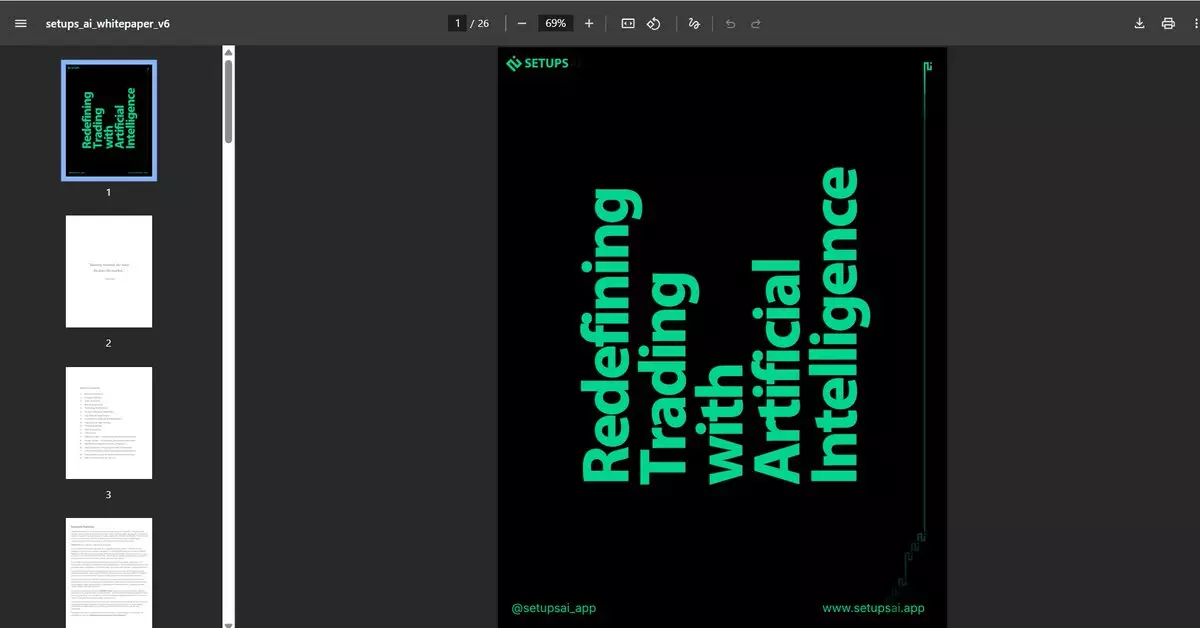Select the page 1 cover thumbnail
This screenshot has height=628, width=1200.
[109, 120]
